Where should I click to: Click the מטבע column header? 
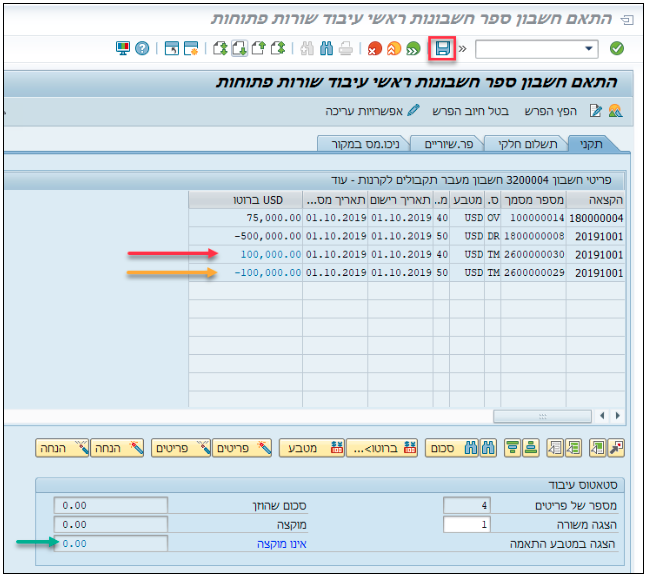click(x=467, y=200)
